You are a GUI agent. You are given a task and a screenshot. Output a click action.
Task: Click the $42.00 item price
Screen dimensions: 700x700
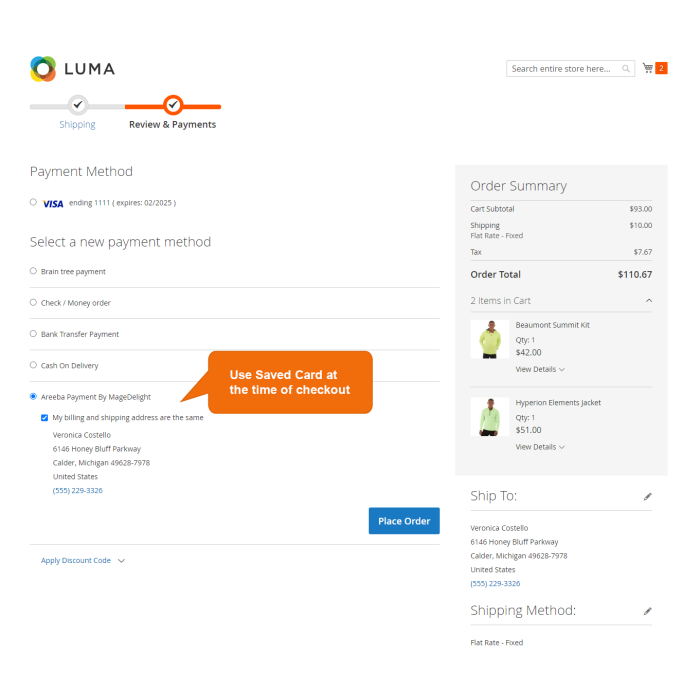[529, 353]
